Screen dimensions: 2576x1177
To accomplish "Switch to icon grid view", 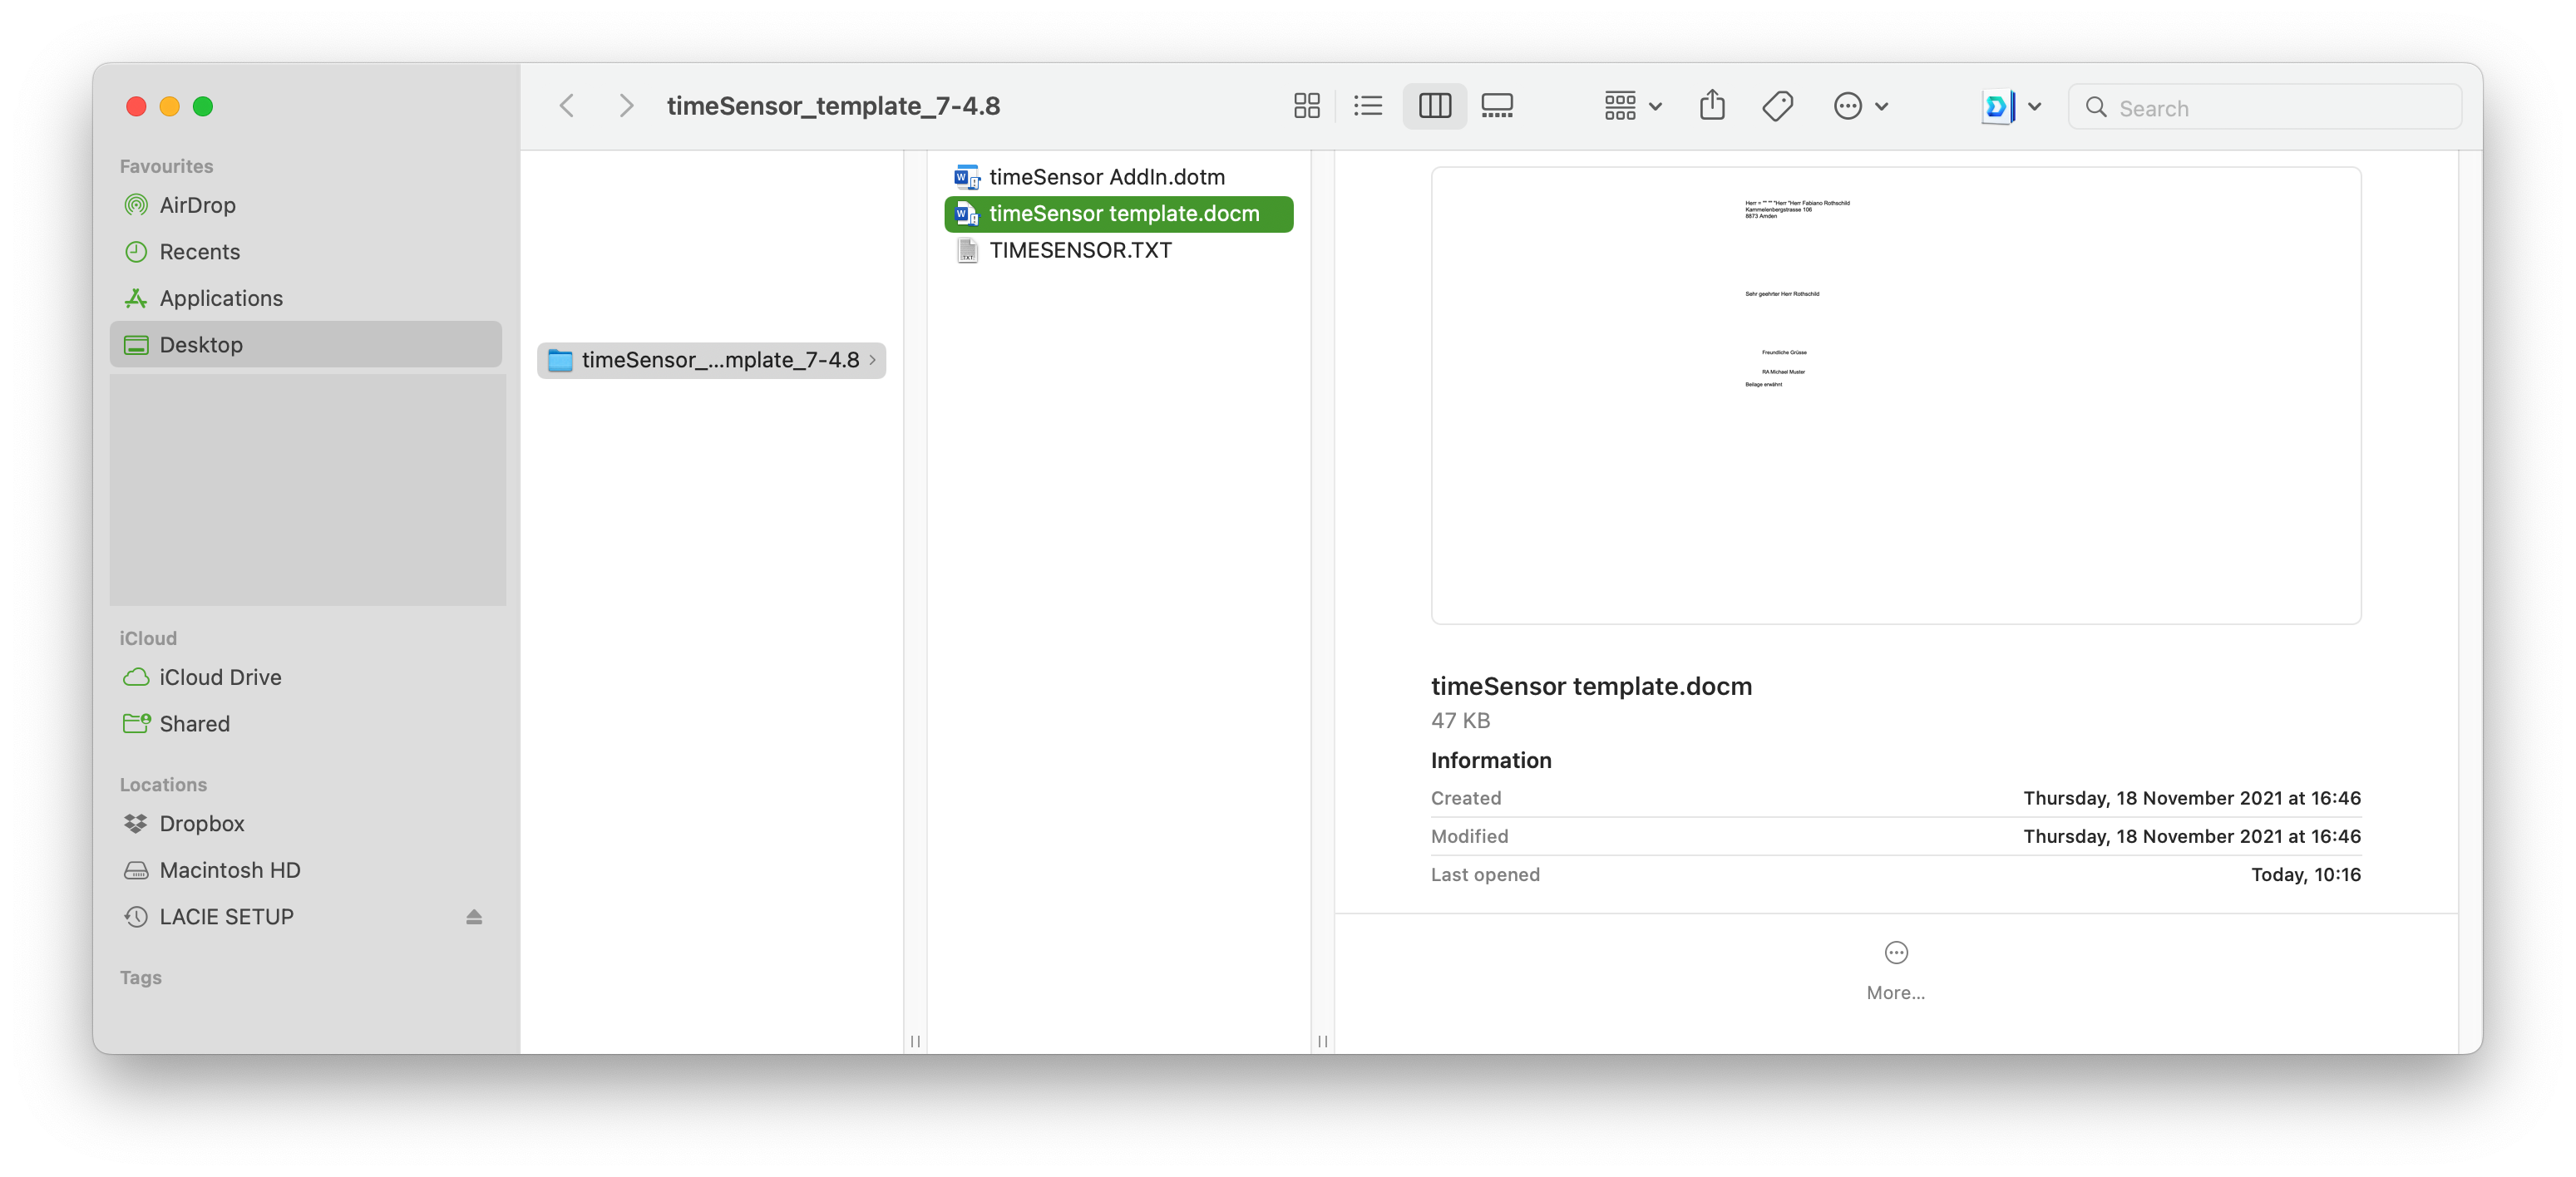I will click(1307, 106).
